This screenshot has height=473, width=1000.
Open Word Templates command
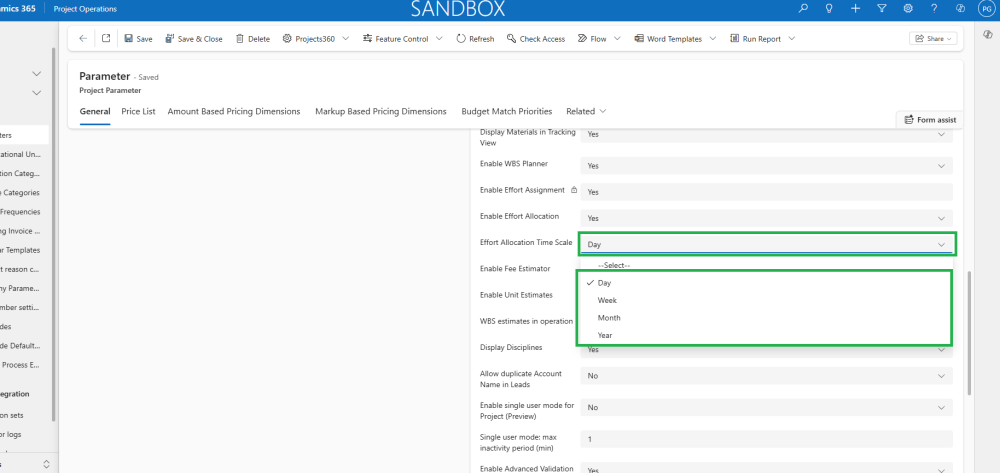[668, 39]
